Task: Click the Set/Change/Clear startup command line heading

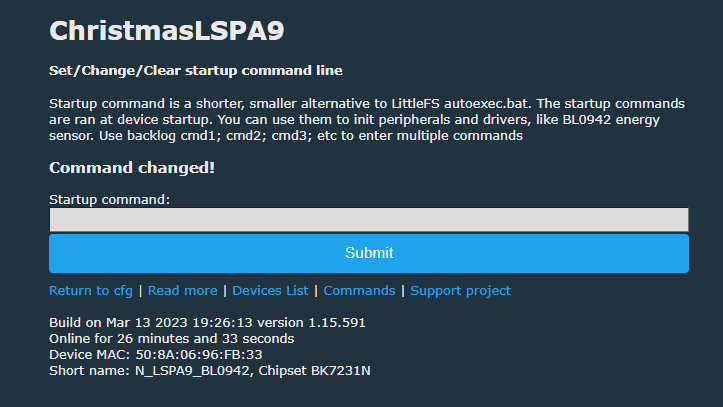Action: click(196, 71)
